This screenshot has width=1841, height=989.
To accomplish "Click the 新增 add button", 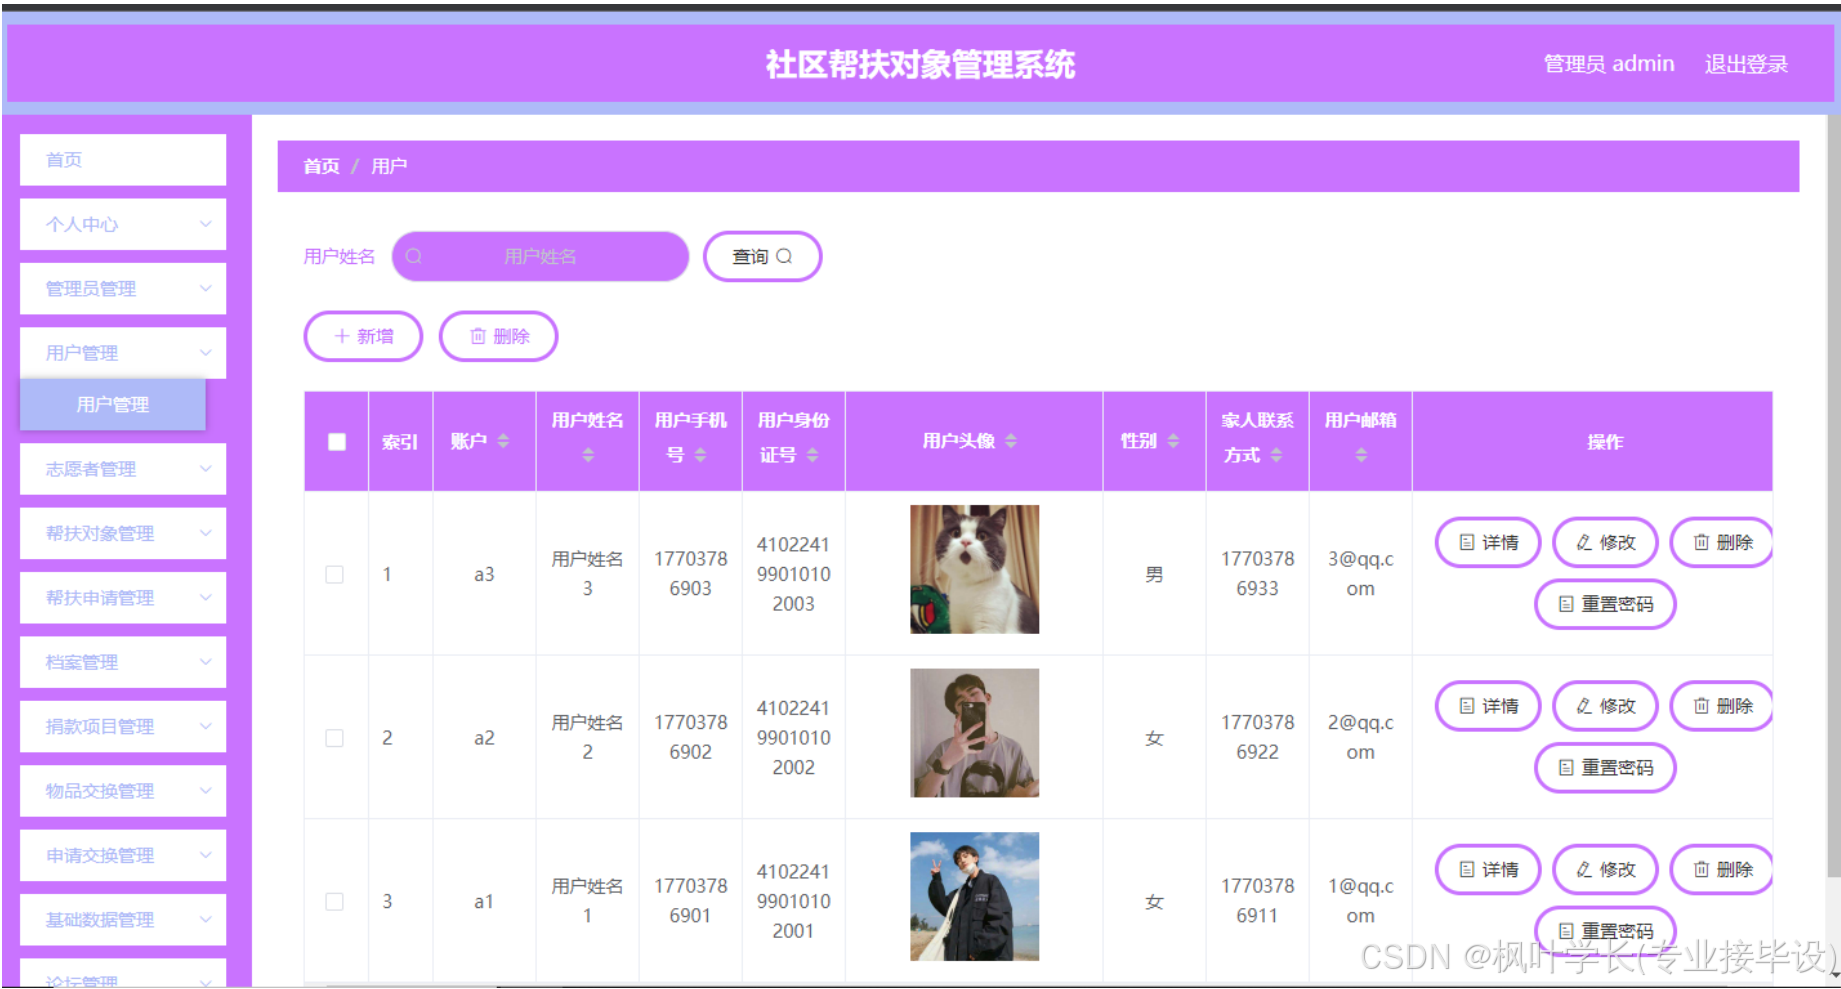I will pos(363,336).
